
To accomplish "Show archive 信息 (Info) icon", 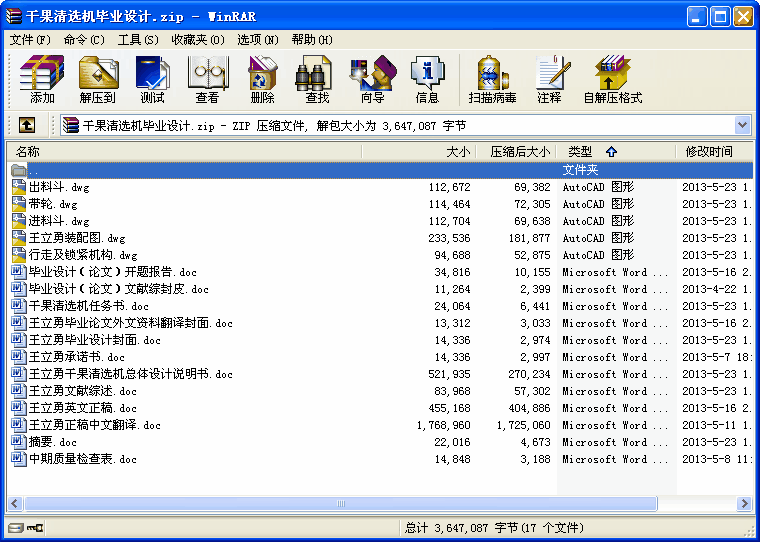I will click(427, 80).
